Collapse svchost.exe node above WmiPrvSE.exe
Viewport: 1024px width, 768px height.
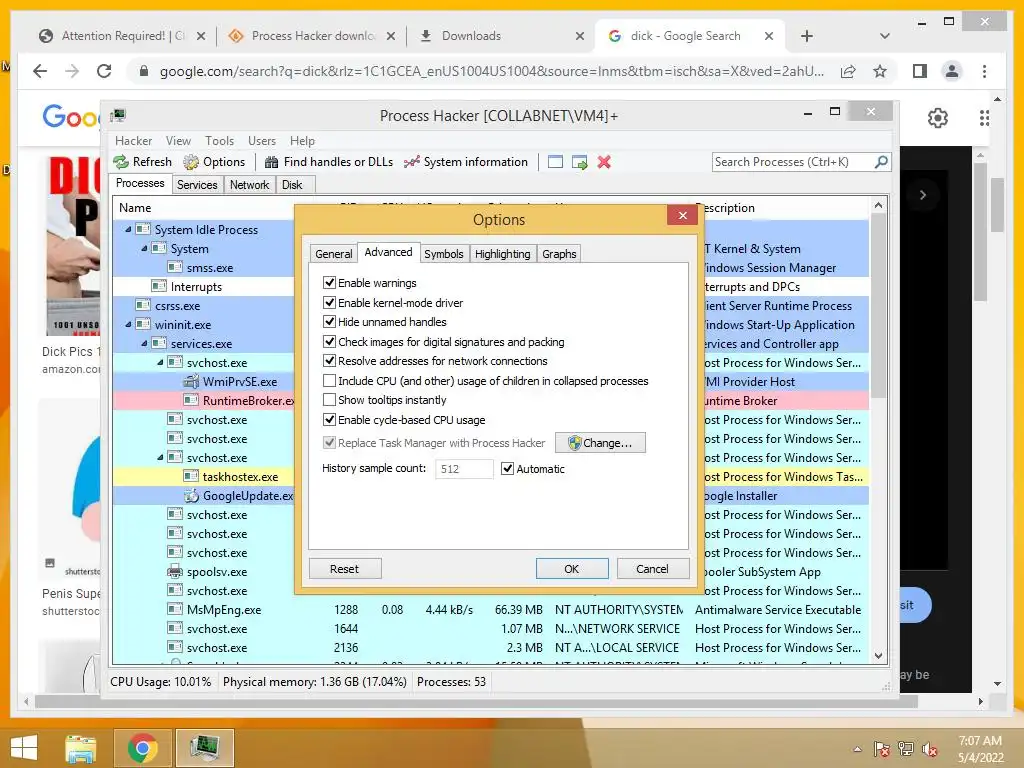coord(160,362)
